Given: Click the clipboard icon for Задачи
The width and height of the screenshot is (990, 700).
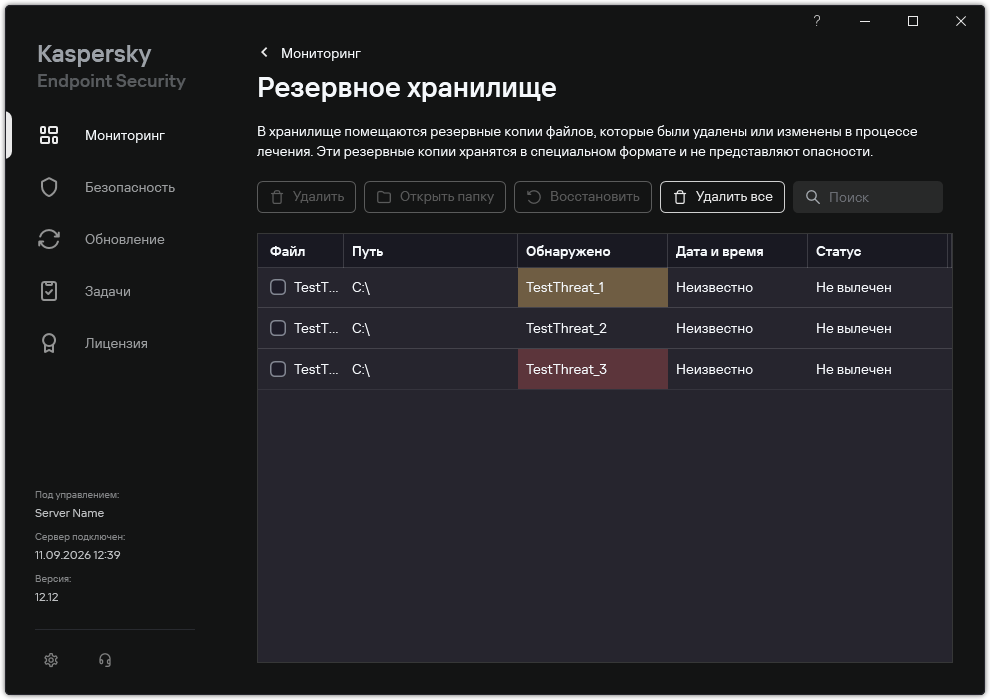Looking at the screenshot, I should click(49, 291).
